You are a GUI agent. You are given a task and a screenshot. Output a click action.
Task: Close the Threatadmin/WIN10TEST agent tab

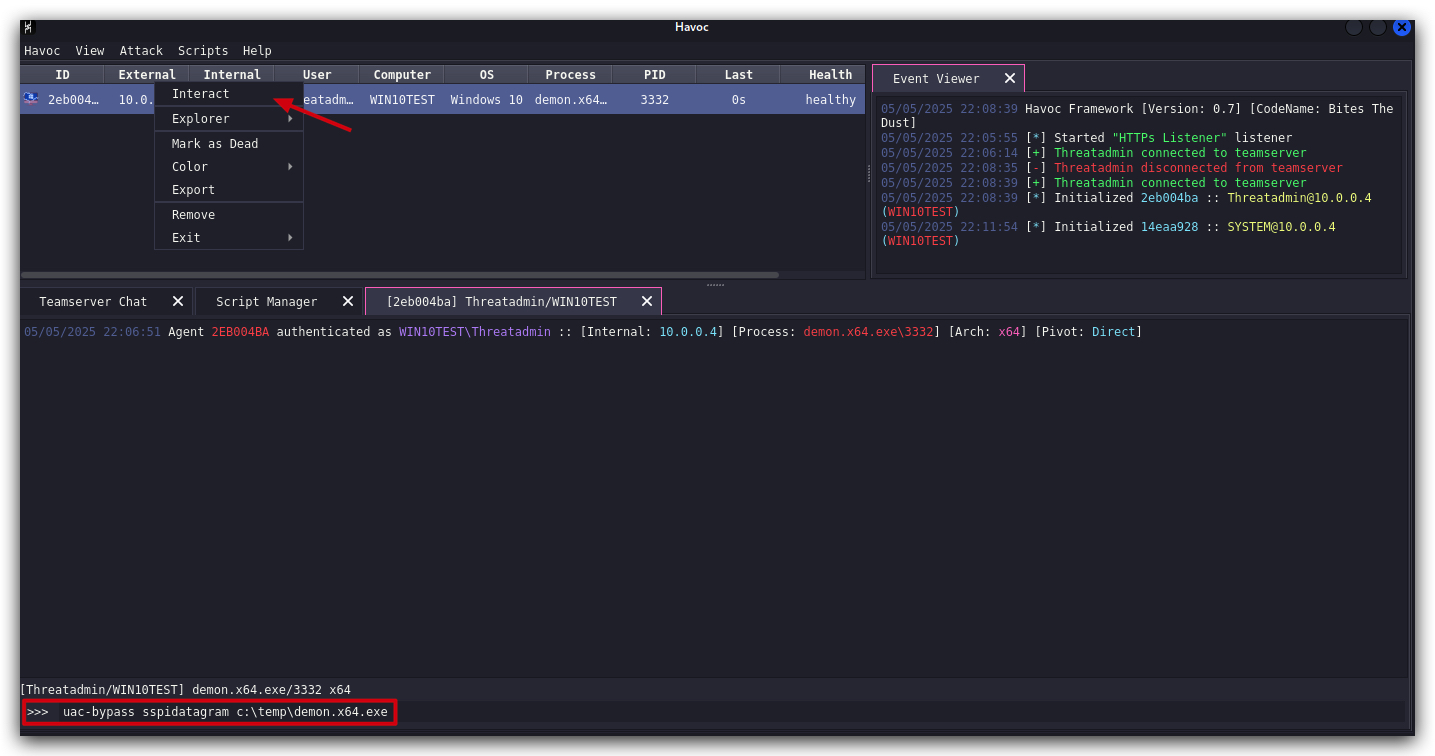[647, 301]
